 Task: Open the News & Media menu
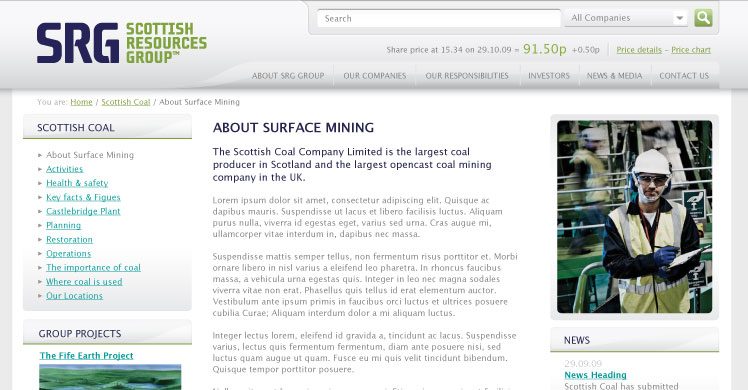pos(614,76)
